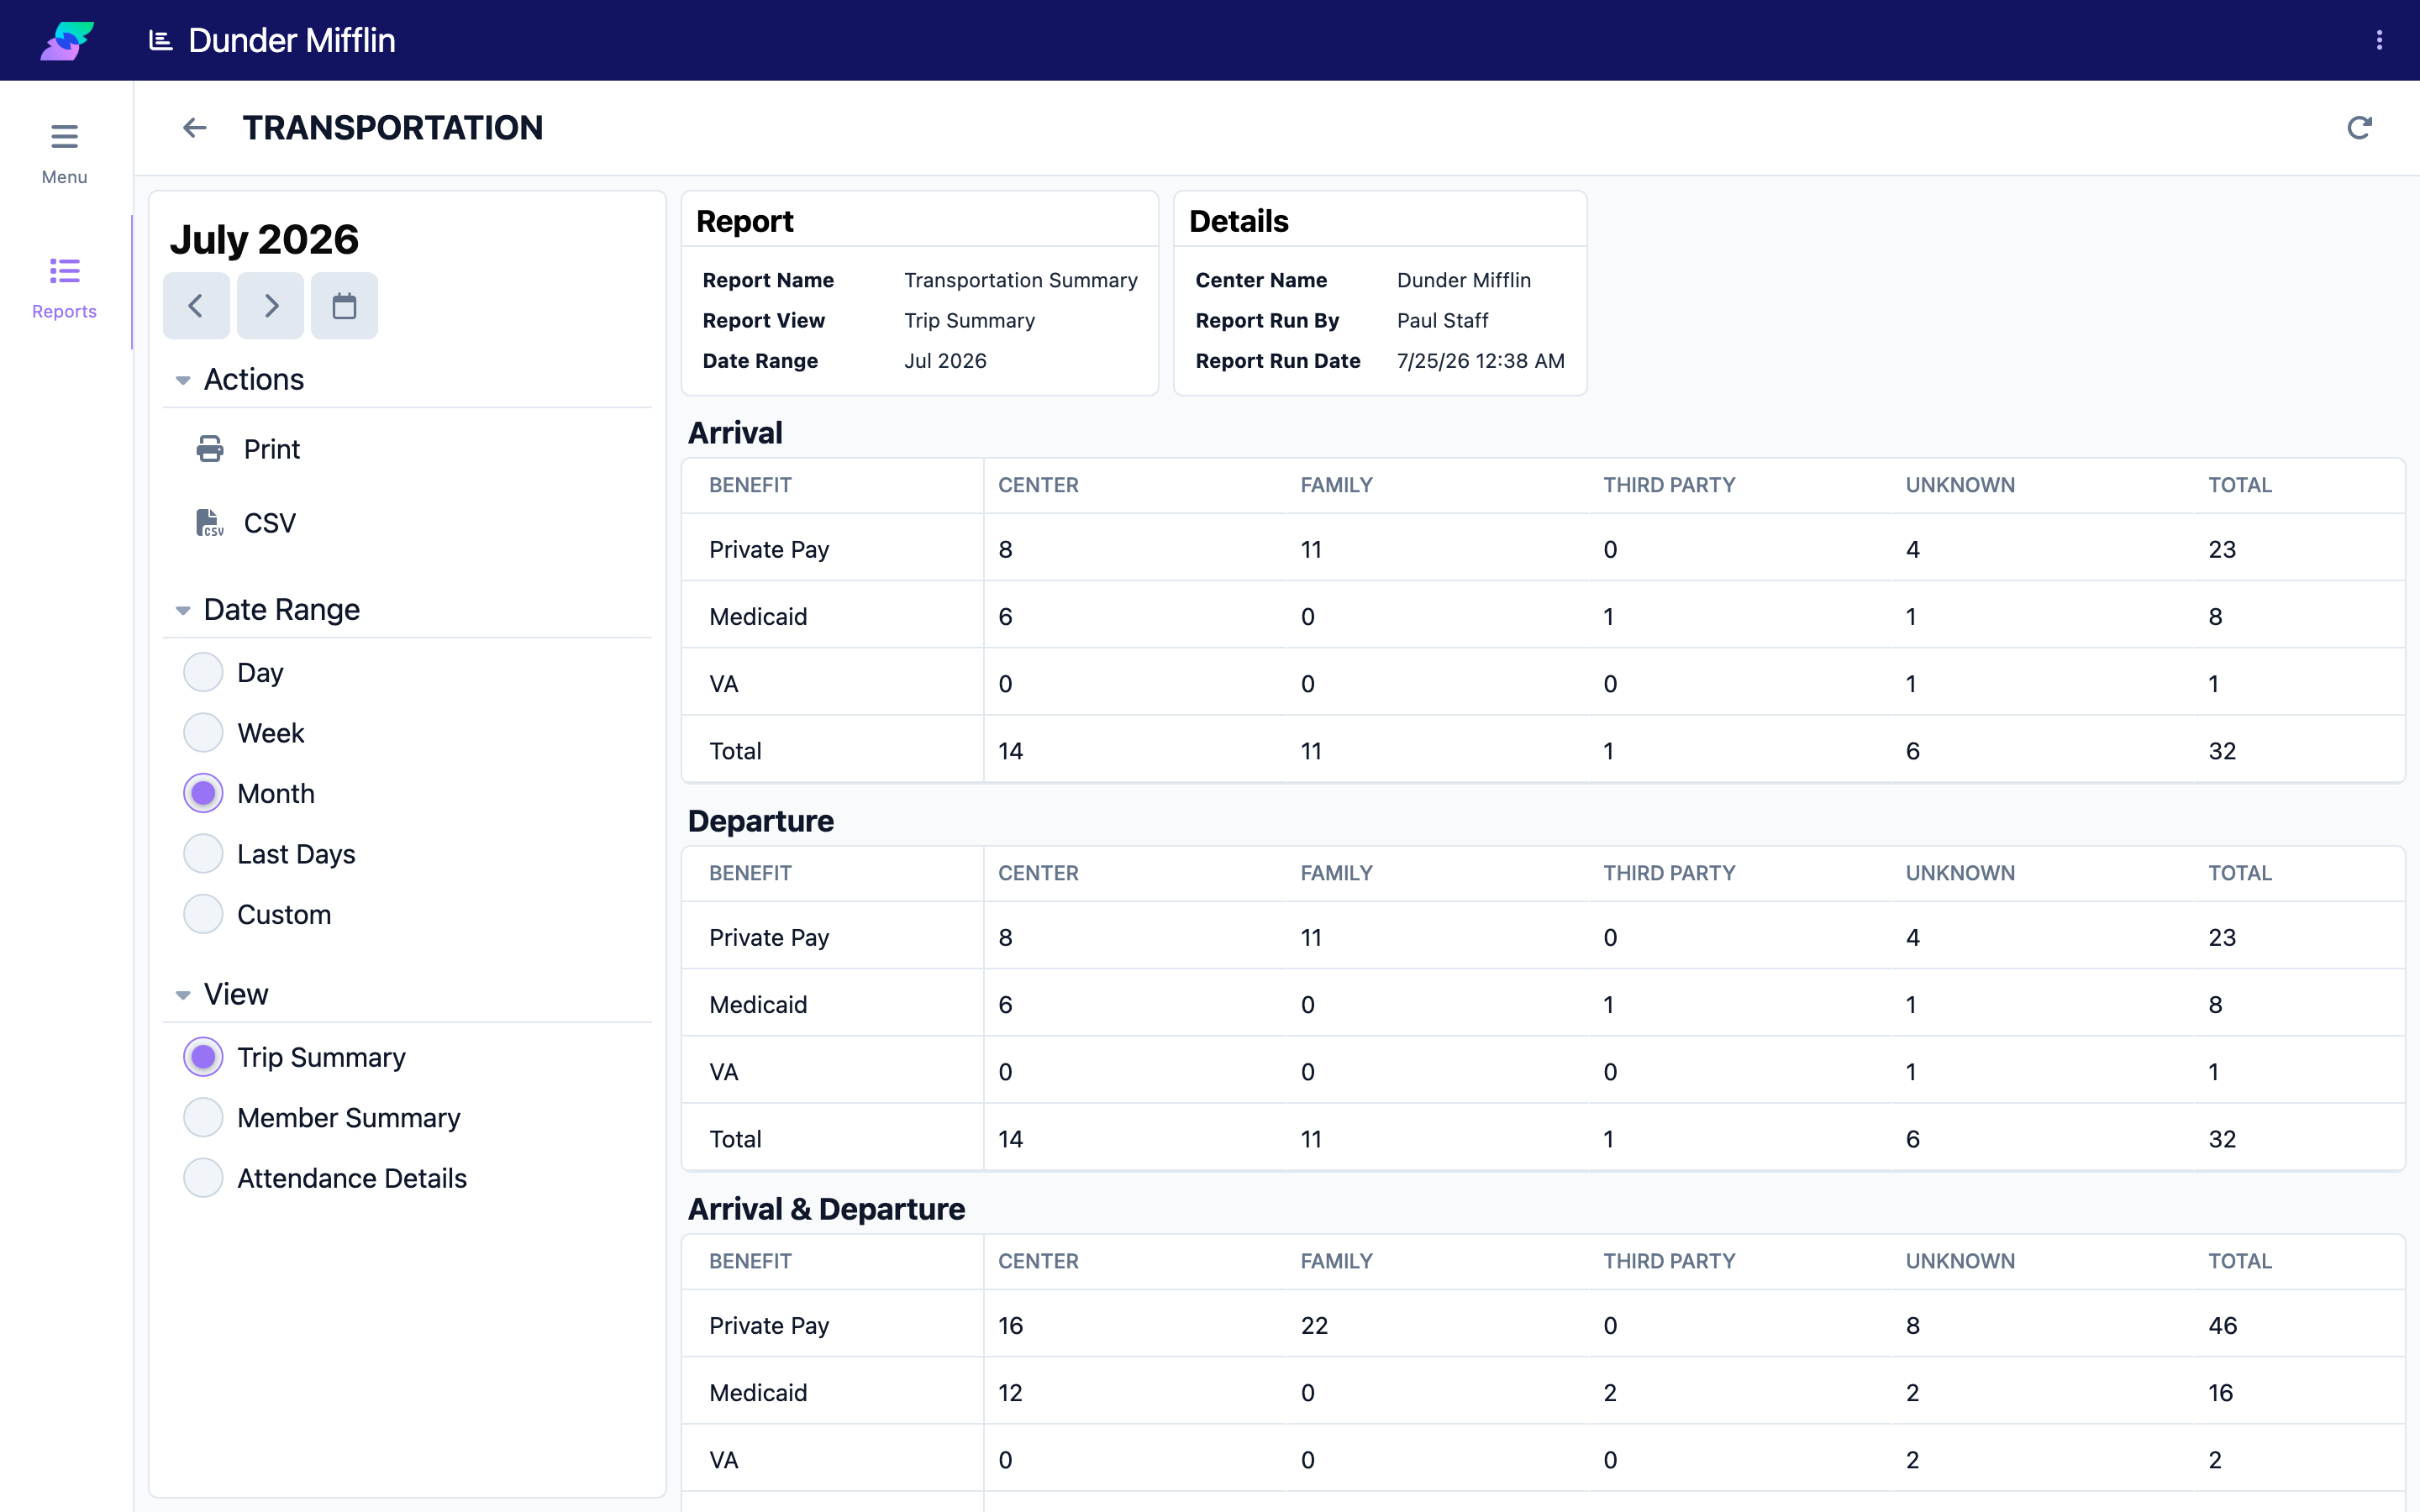Click Medicaid in the Arrival & Departure table
Screen dimensions: 2420x1512
757,1392
